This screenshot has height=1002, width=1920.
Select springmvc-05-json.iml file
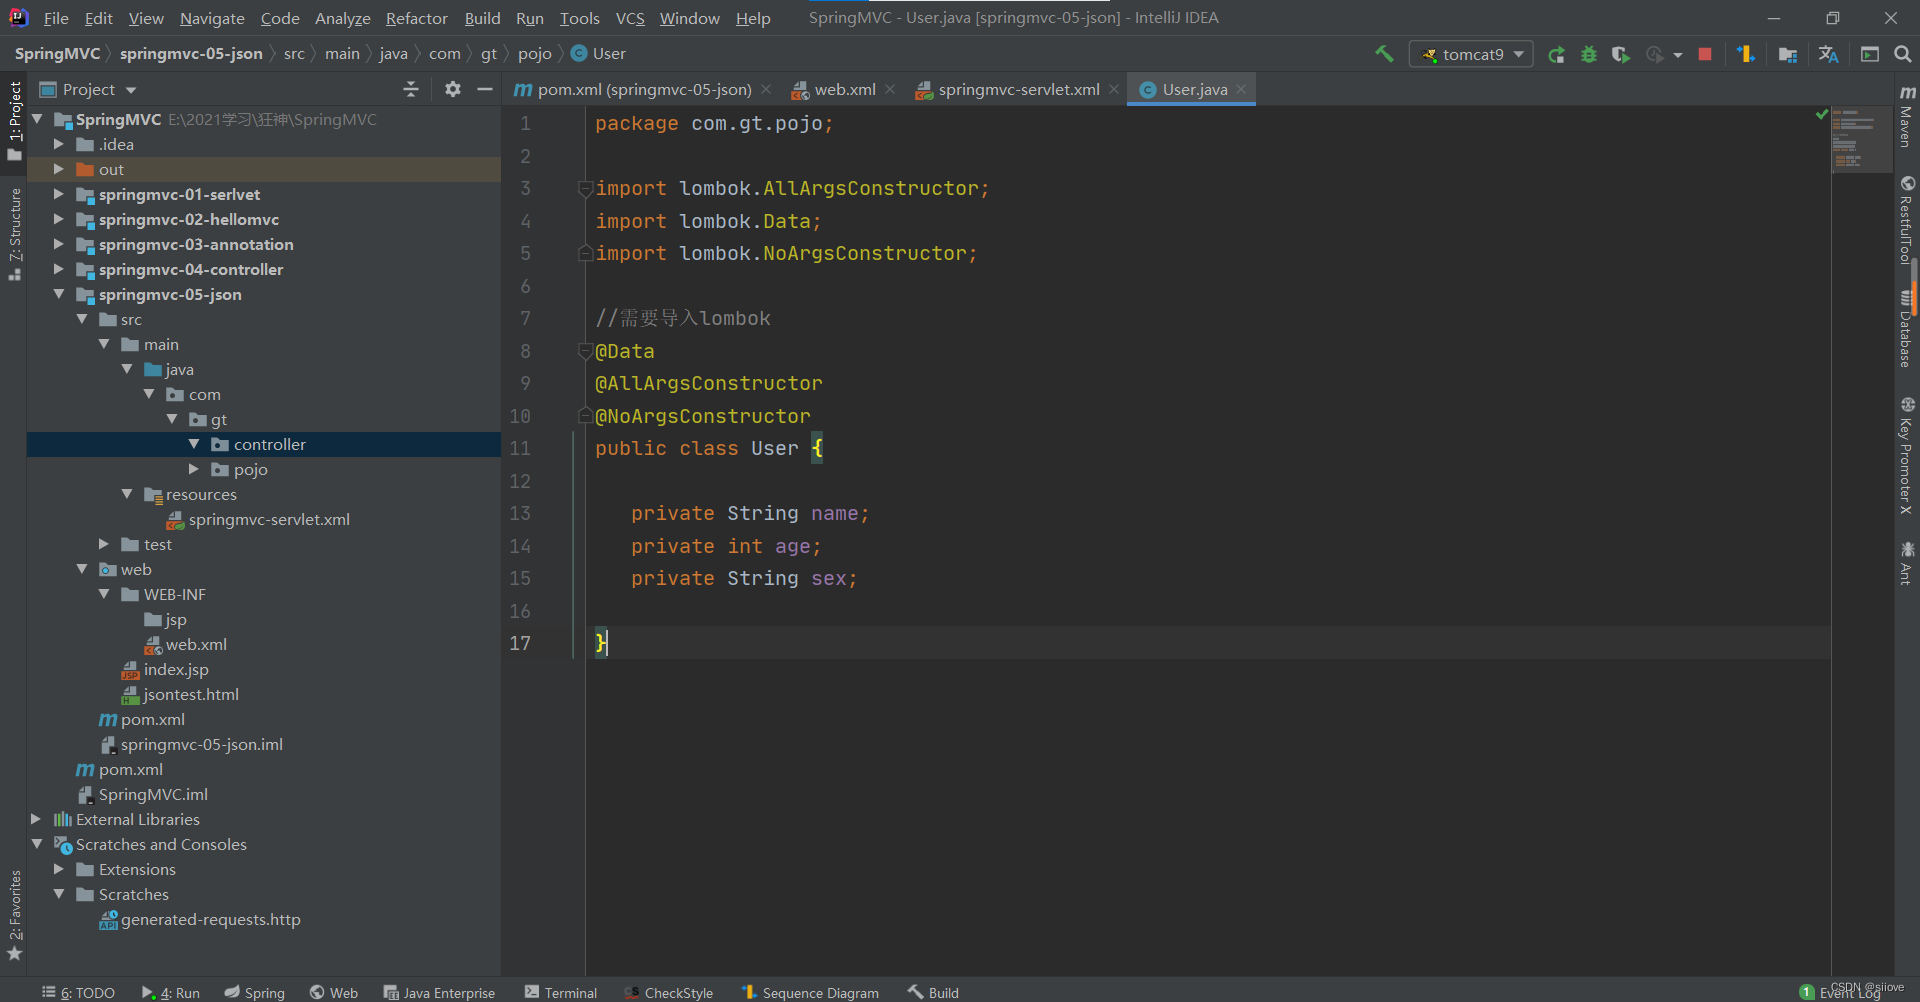click(x=201, y=744)
